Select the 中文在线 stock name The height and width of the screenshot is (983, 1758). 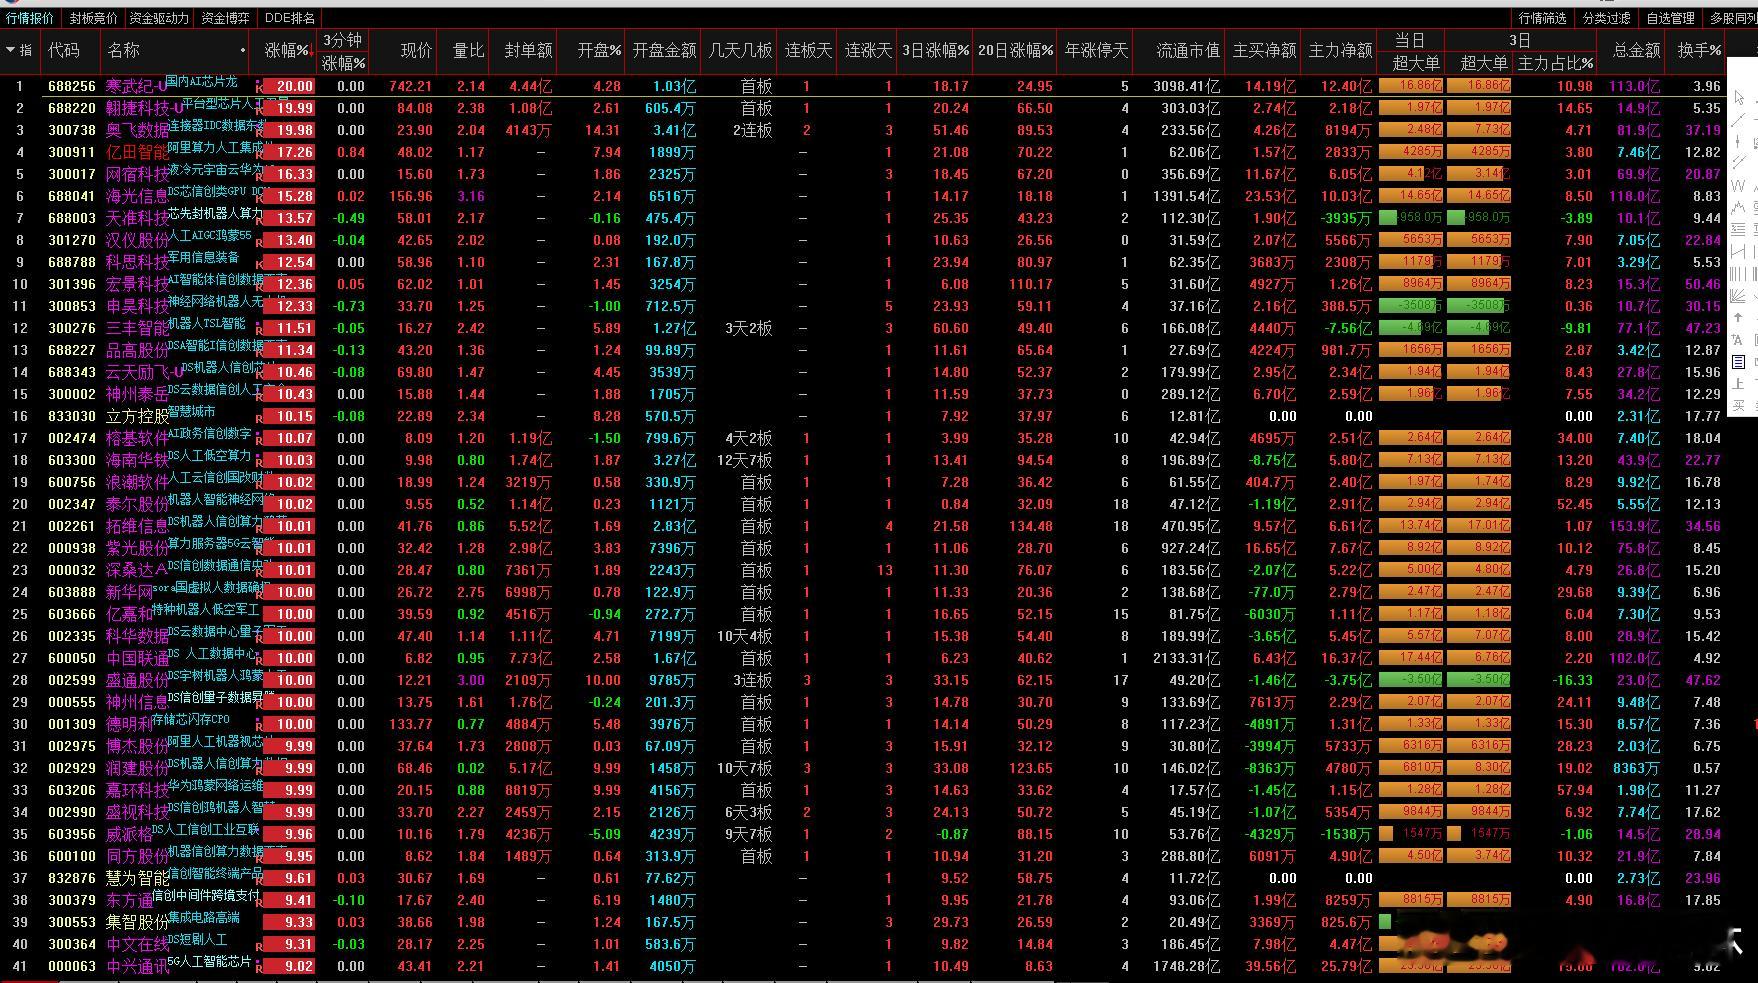point(137,944)
